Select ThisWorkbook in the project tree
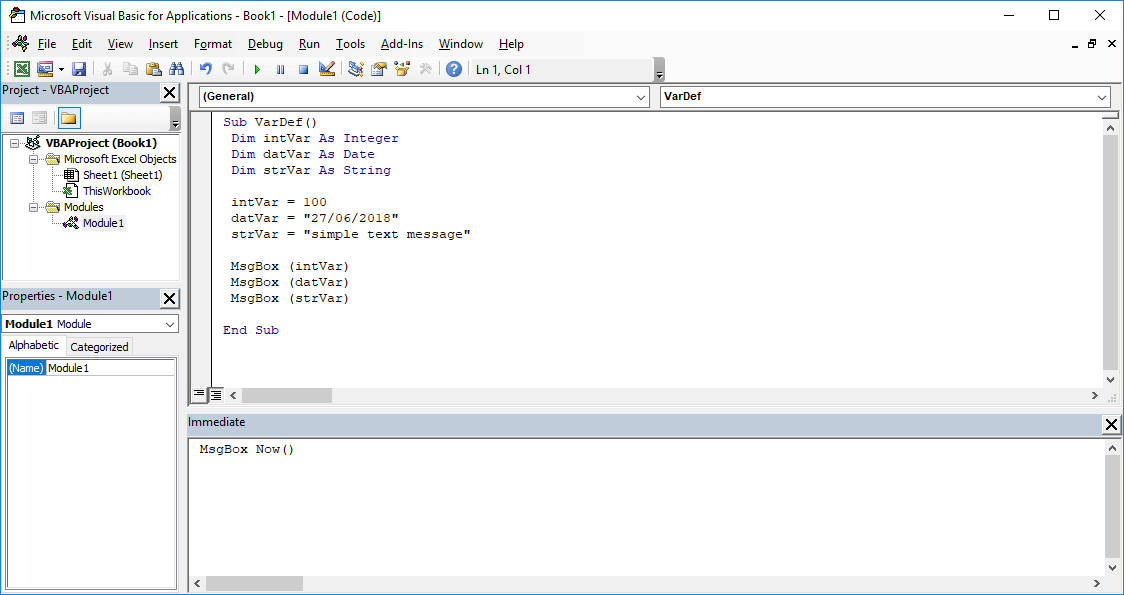Viewport: 1124px width, 595px height. [117, 191]
